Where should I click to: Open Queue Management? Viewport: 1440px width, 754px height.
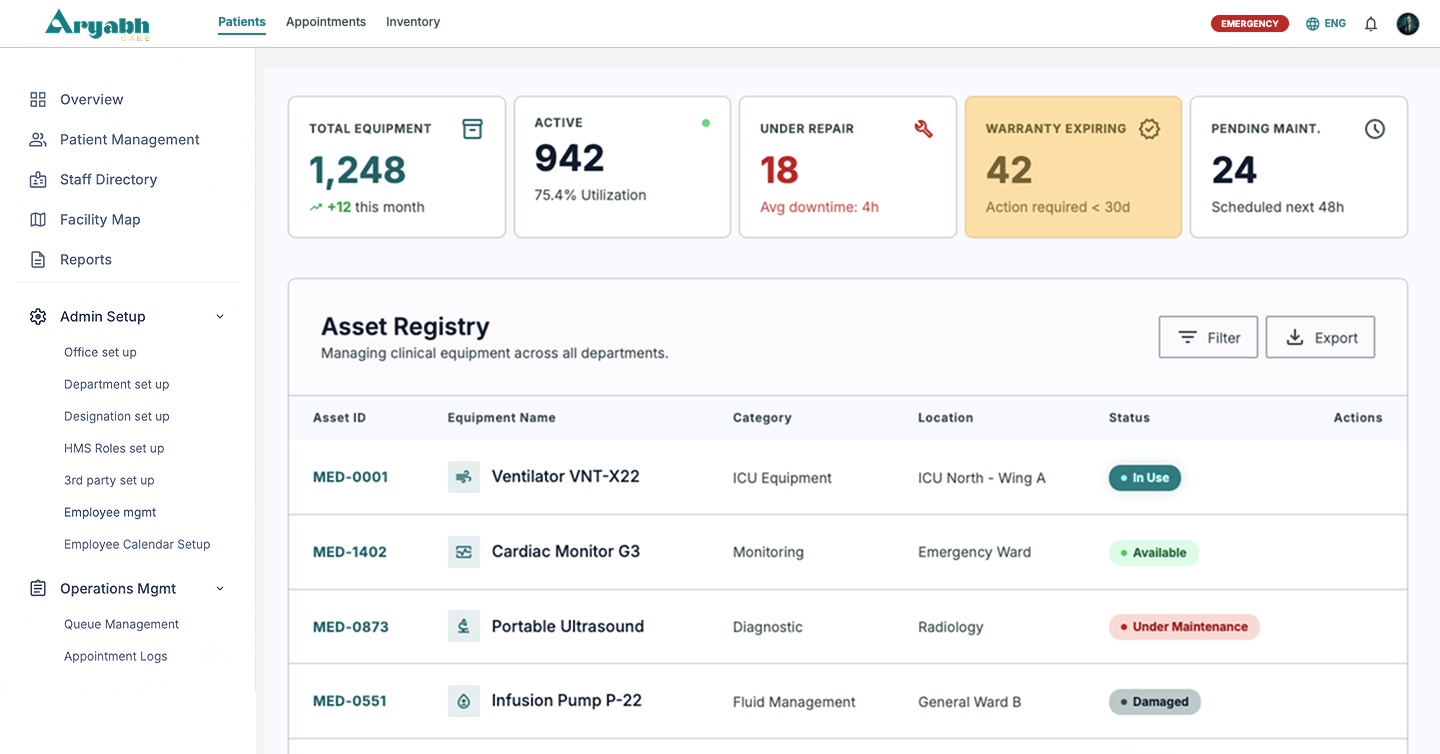121,624
